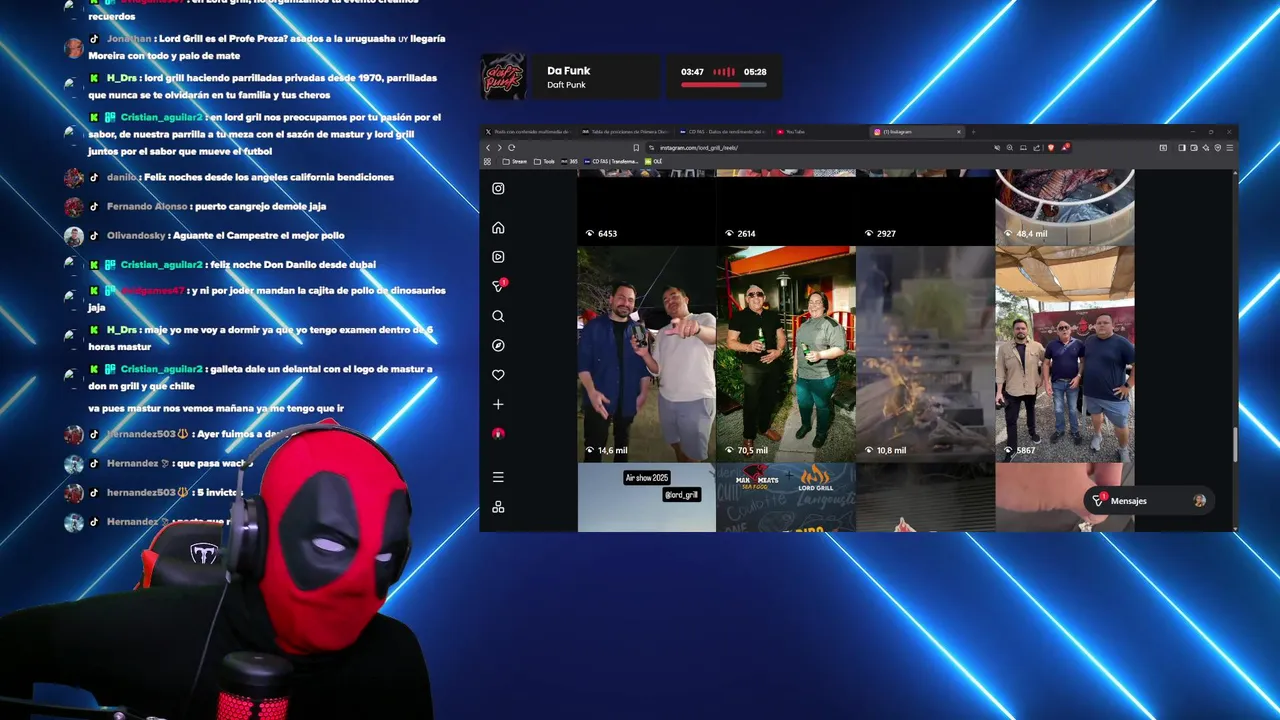This screenshot has height=720, width=1280.
Task: Open the Stream bookmarks folder
Action: 515,161
